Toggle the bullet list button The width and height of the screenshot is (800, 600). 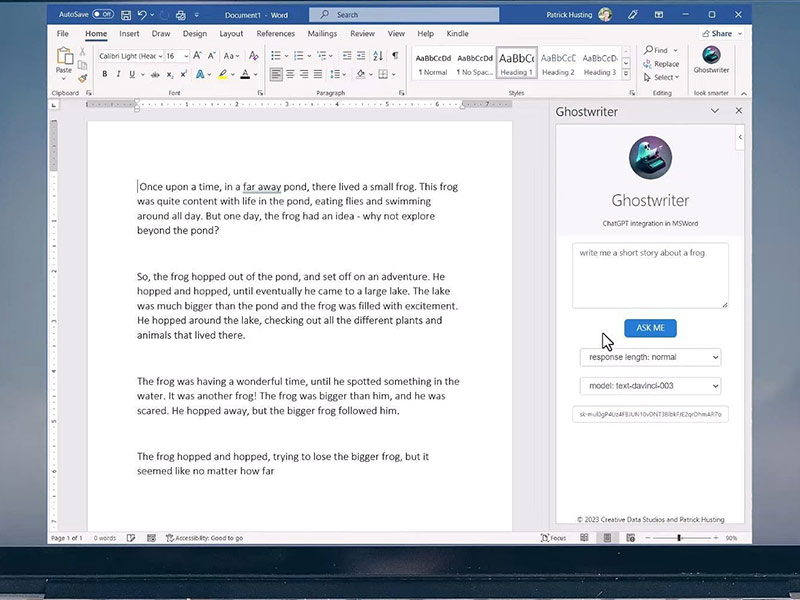pyautogui.click(x=276, y=56)
